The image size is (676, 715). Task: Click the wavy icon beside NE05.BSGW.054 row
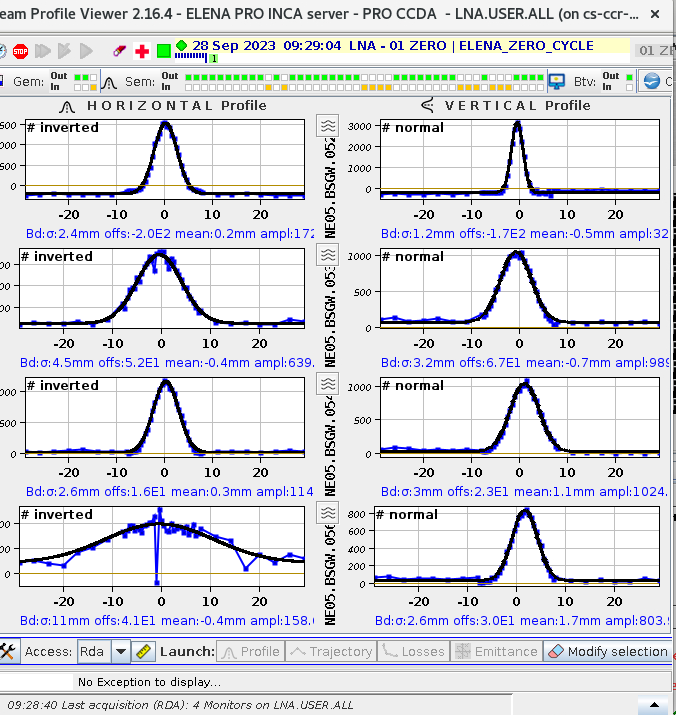(327, 384)
